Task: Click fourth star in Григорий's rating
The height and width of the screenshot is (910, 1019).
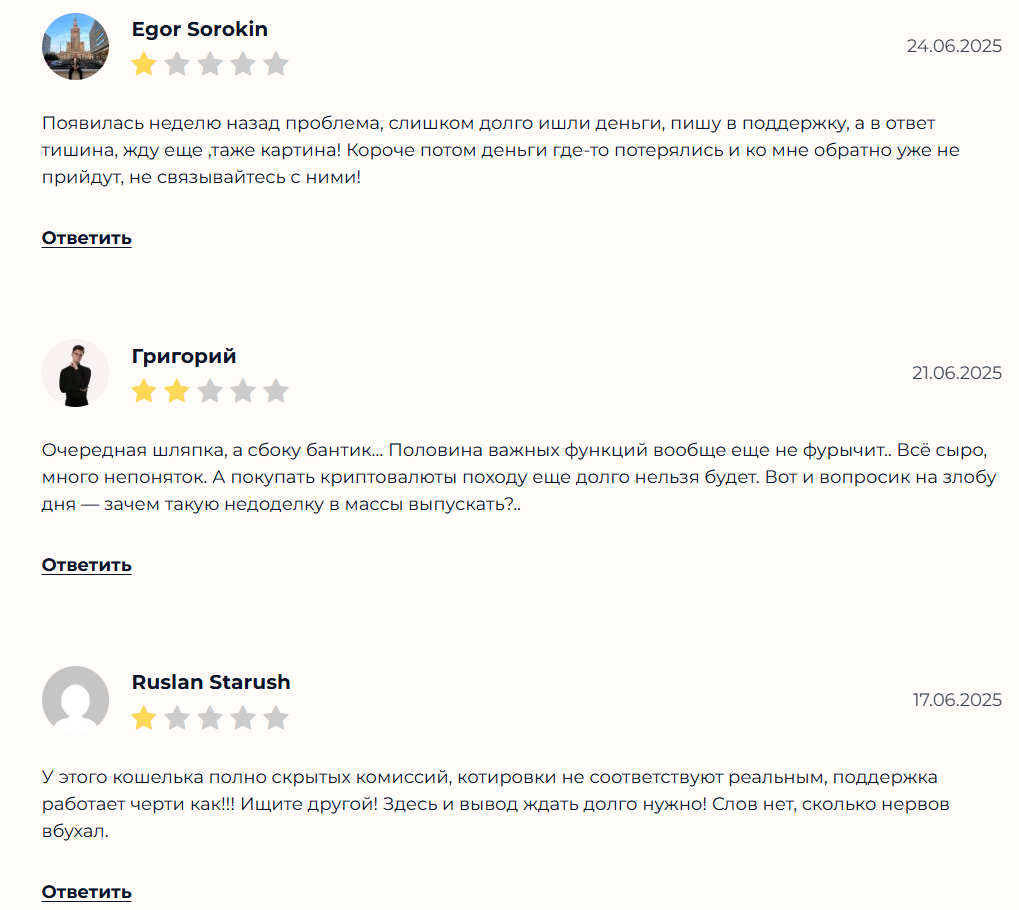Action: click(243, 391)
